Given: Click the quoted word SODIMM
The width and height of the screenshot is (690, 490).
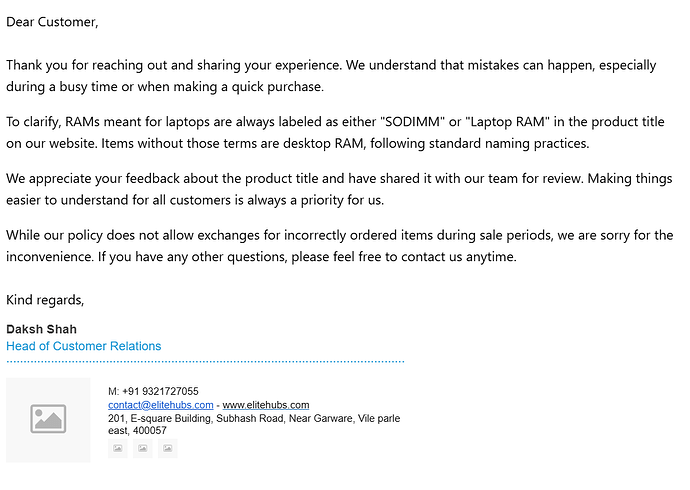Looking at the screenshot, I should (412, 122).
